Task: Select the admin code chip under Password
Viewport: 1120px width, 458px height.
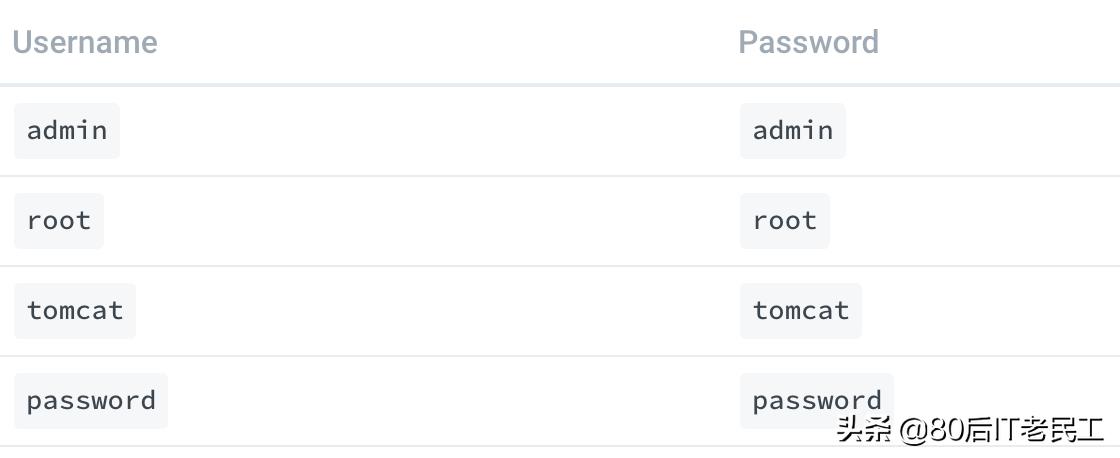Action: point(793,130)
